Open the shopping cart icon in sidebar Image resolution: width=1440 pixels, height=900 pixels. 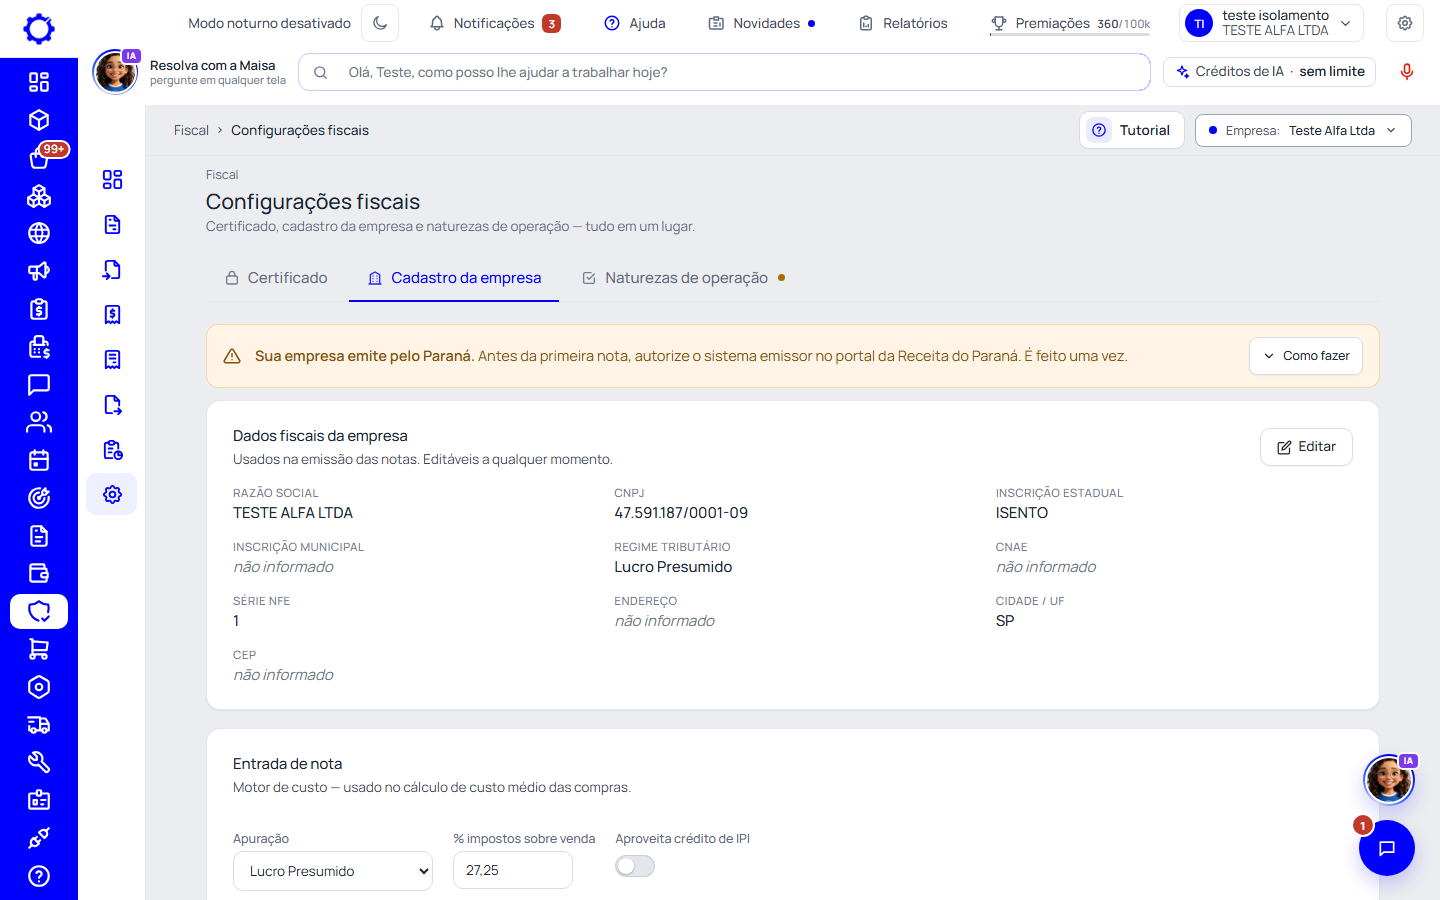coord(39,649)
